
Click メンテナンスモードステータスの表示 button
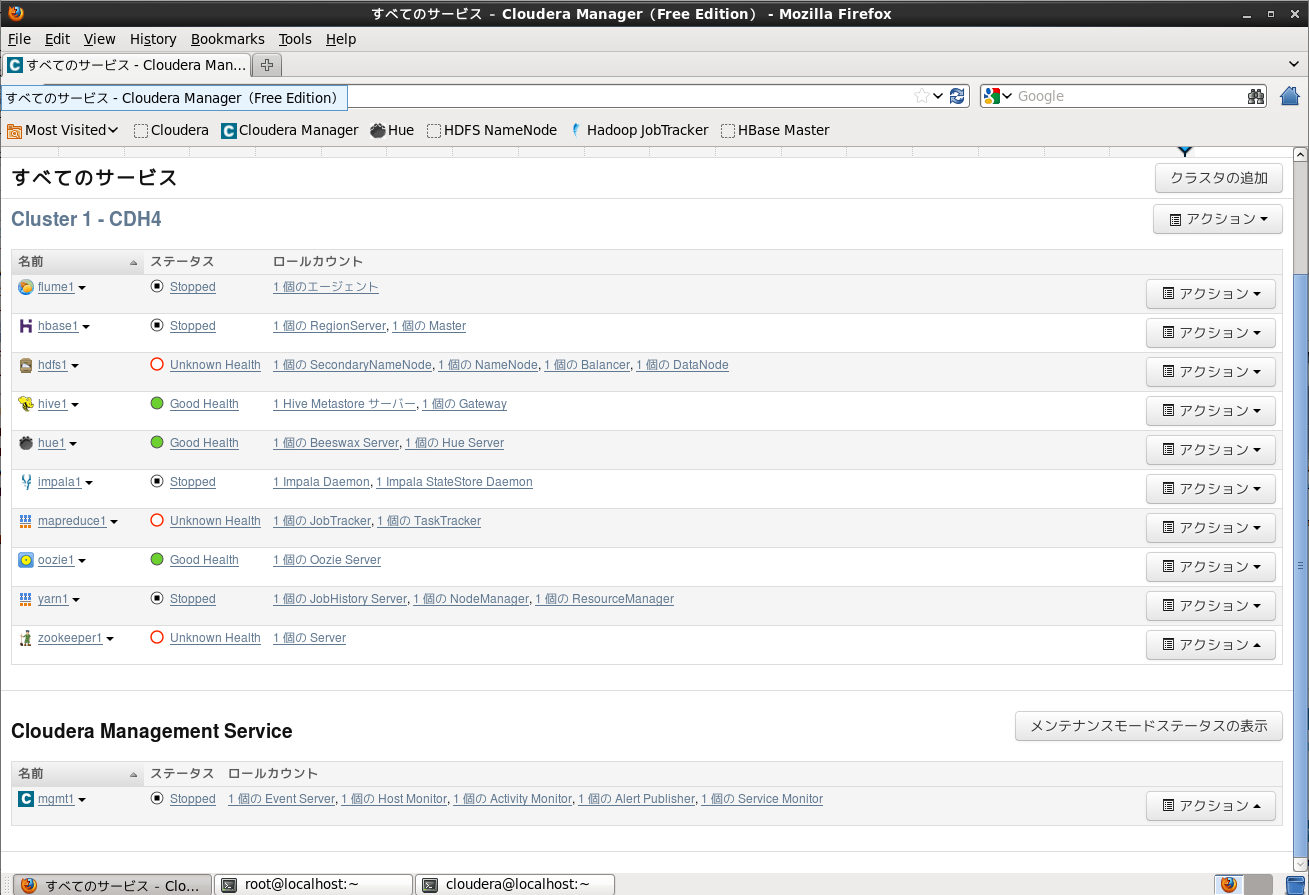point(1149,726)
